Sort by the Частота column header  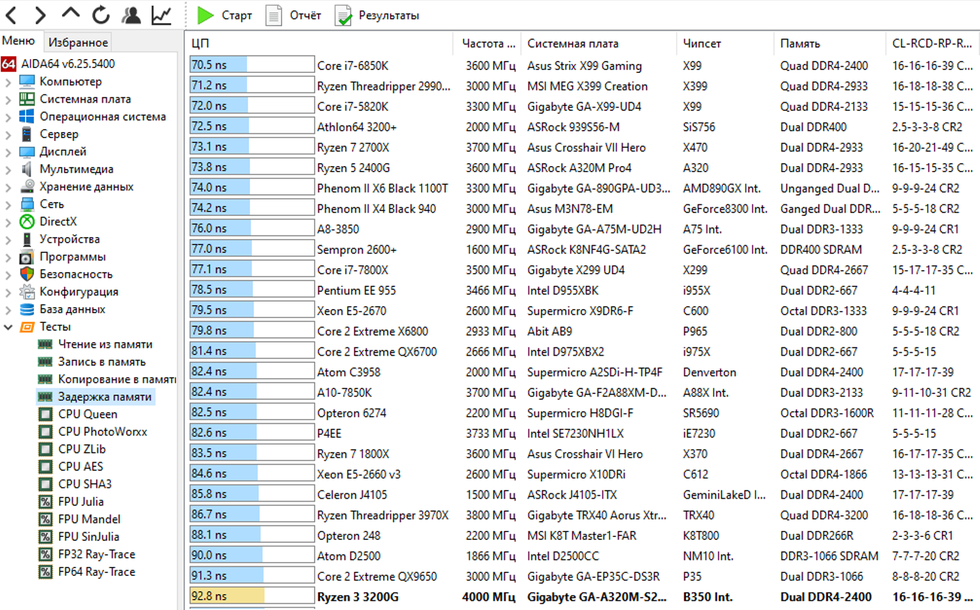(x=485, y=44)
